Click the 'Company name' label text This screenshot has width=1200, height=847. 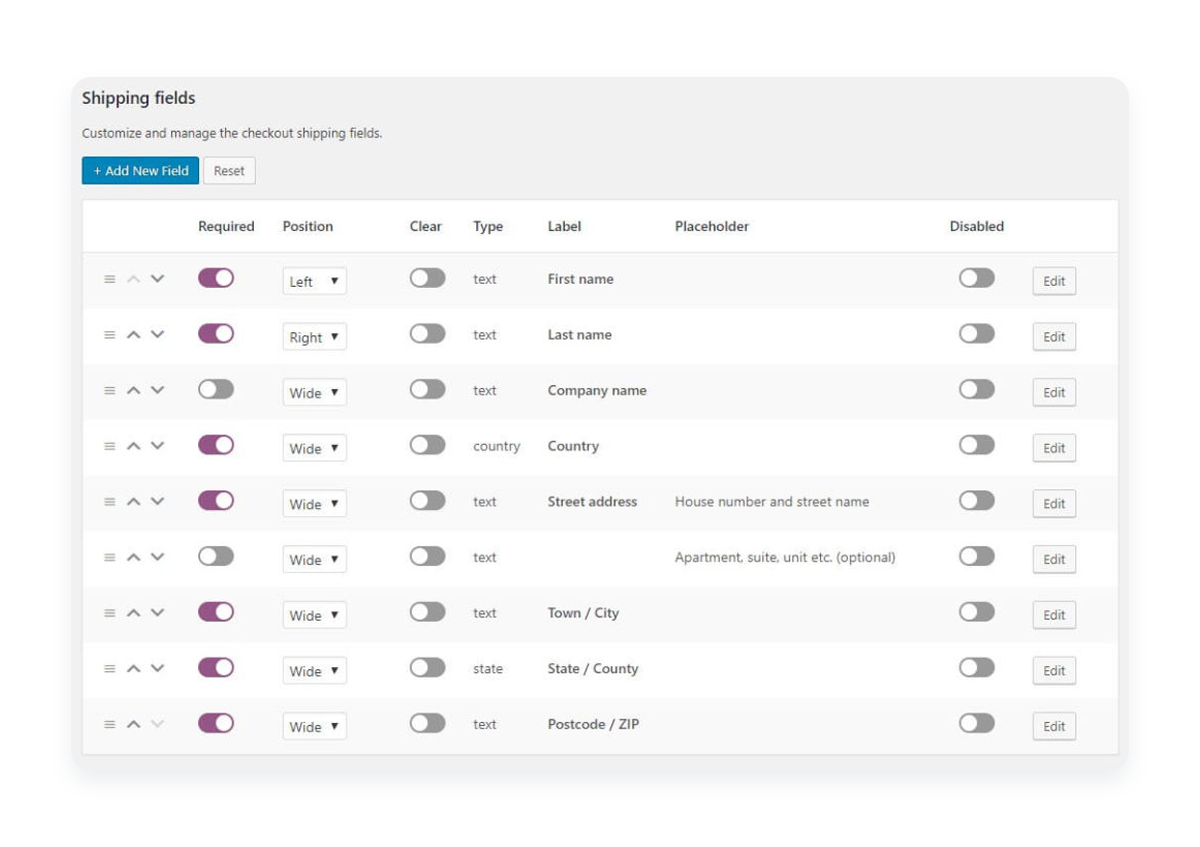point(597,391)
